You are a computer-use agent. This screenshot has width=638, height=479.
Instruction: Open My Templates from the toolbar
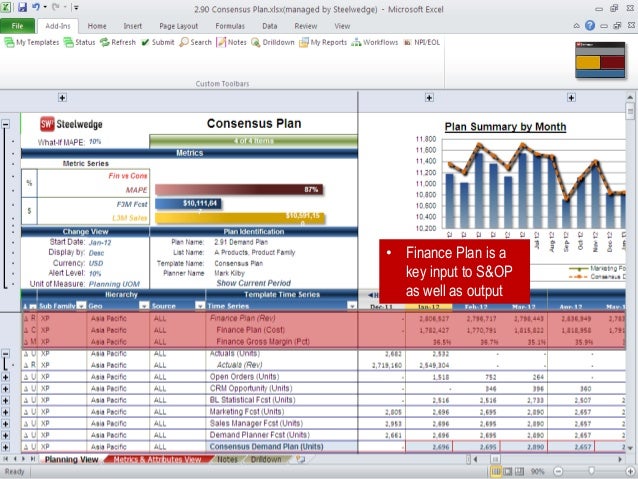[x=32, y=42]
